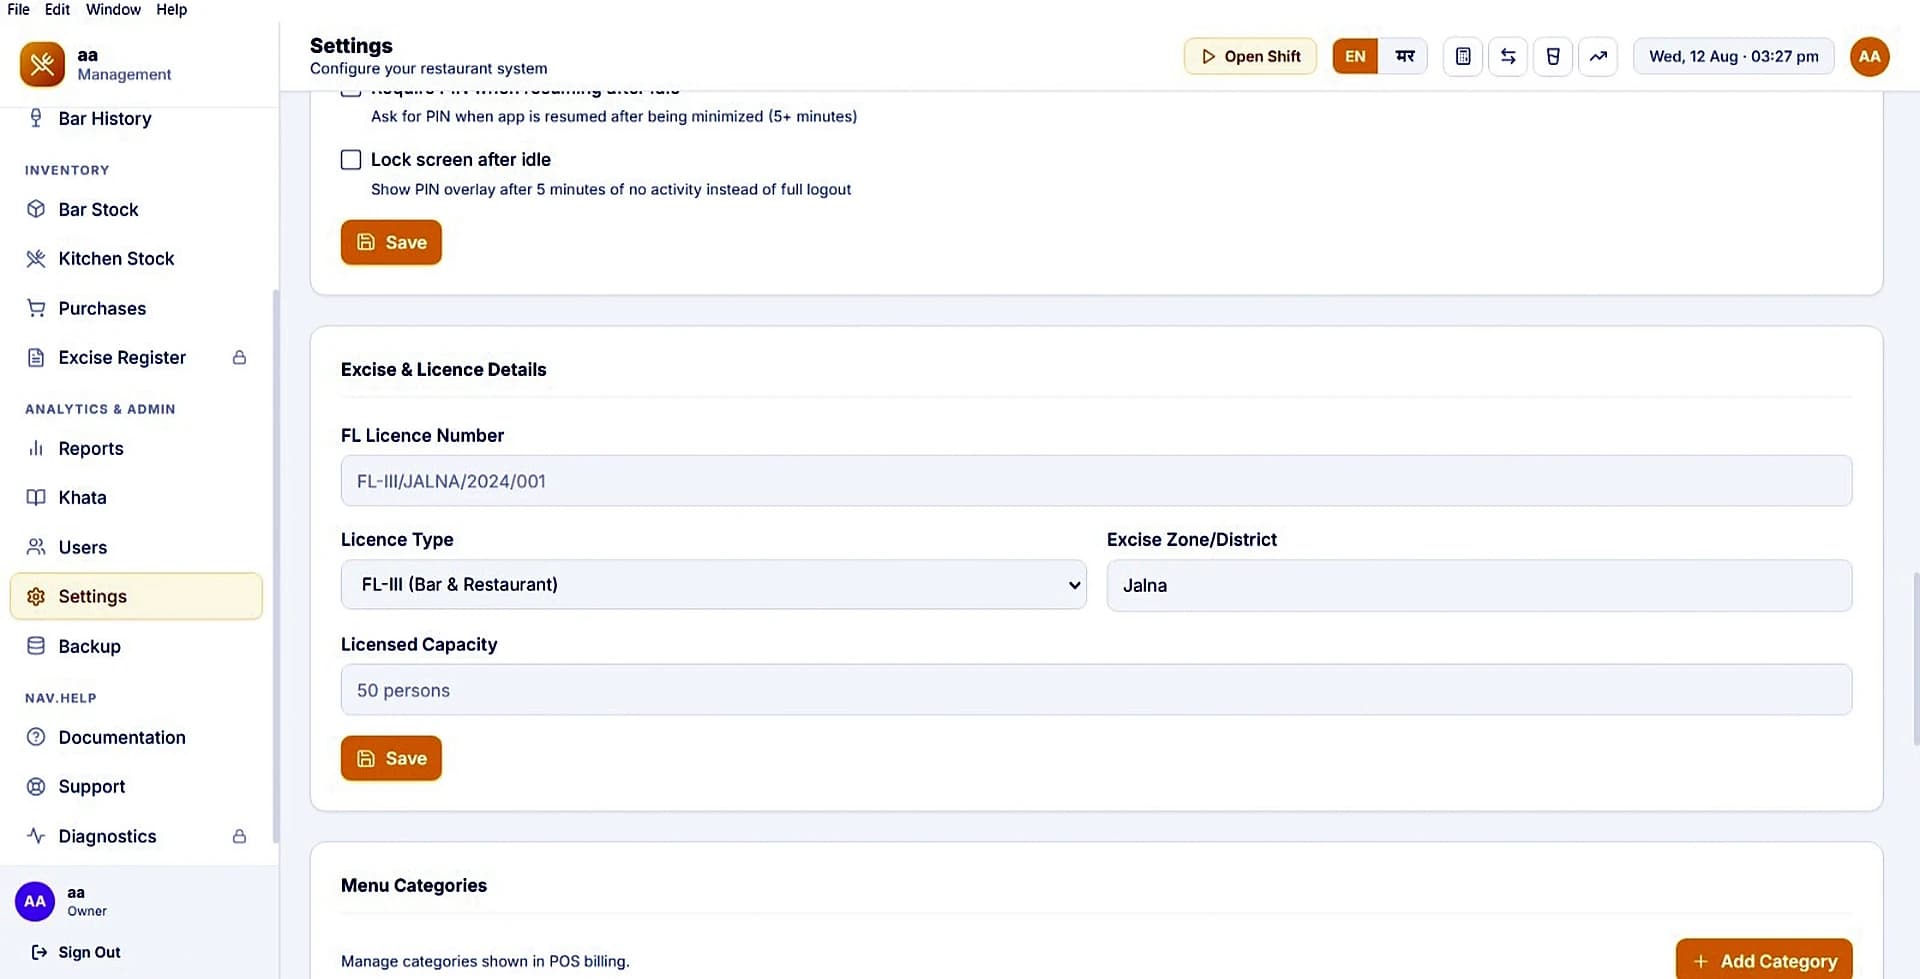The height and width of the screenshot is (979, 1920).
Task: Click the INVENTORY section label
Action: click(x=67, y=170)
